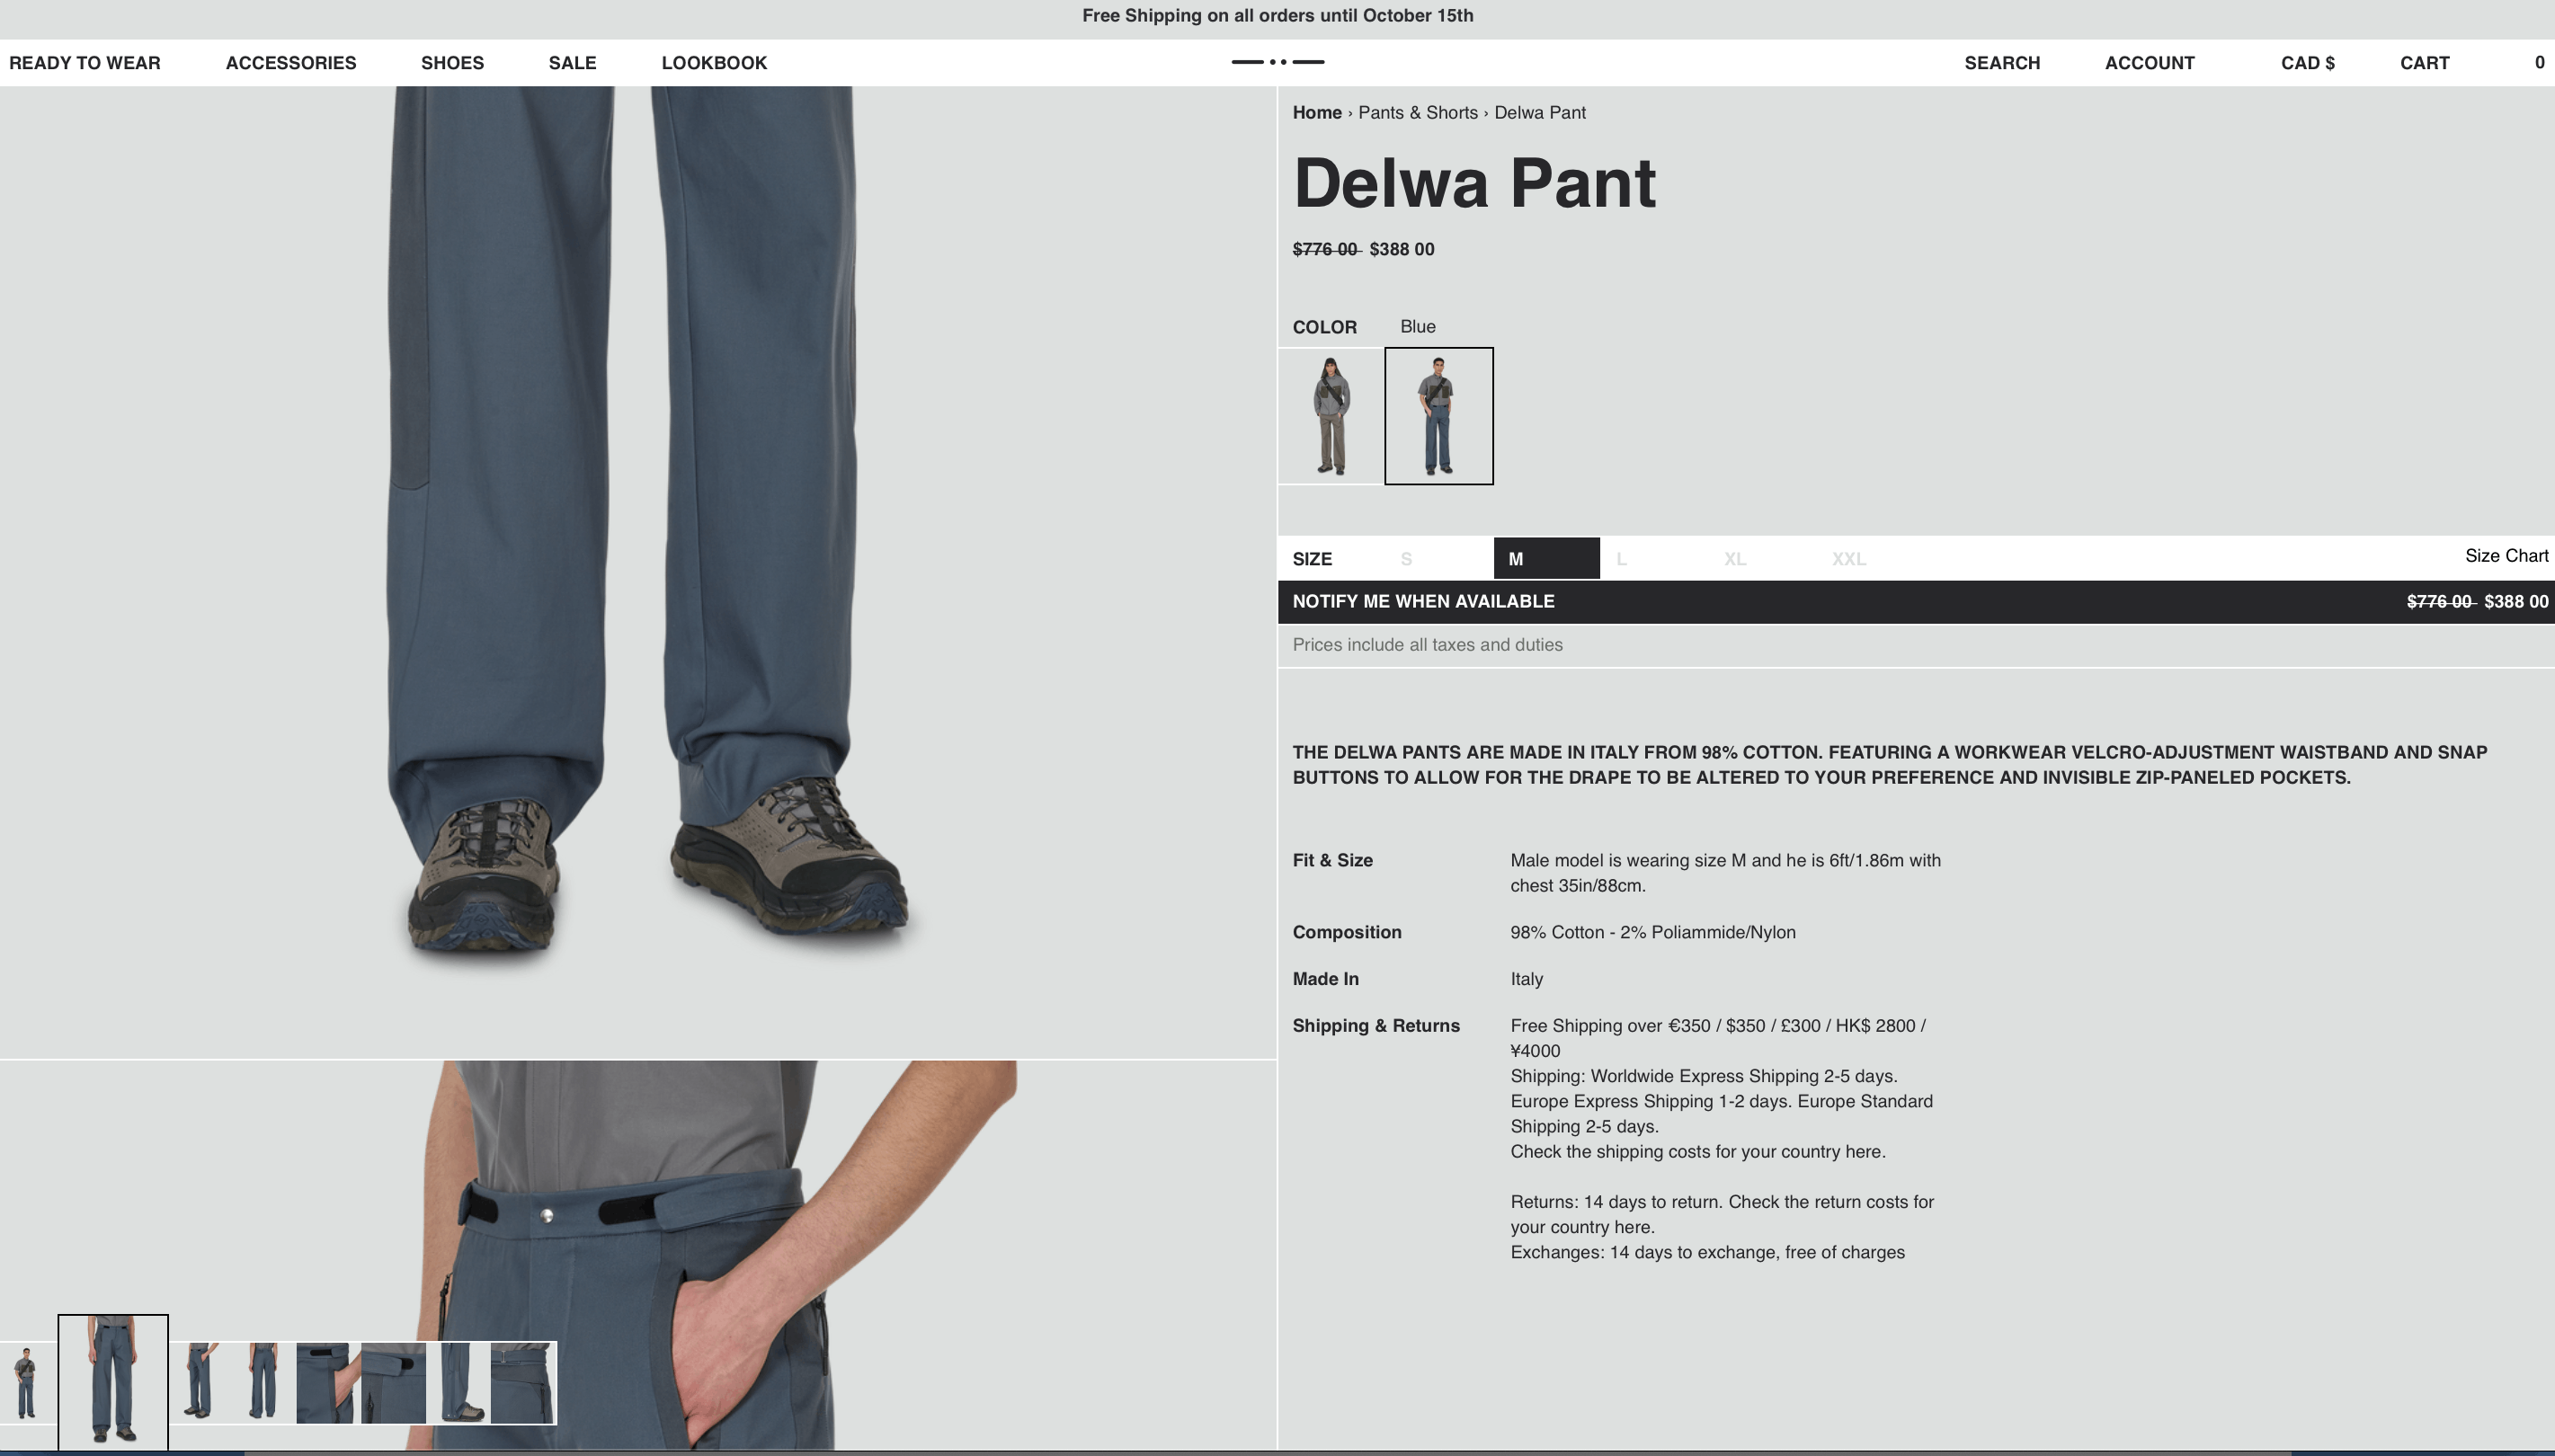Click the $388 00 sale price under title
The width and height of the screenshot is (2555, 1456).
(1401, 250)
